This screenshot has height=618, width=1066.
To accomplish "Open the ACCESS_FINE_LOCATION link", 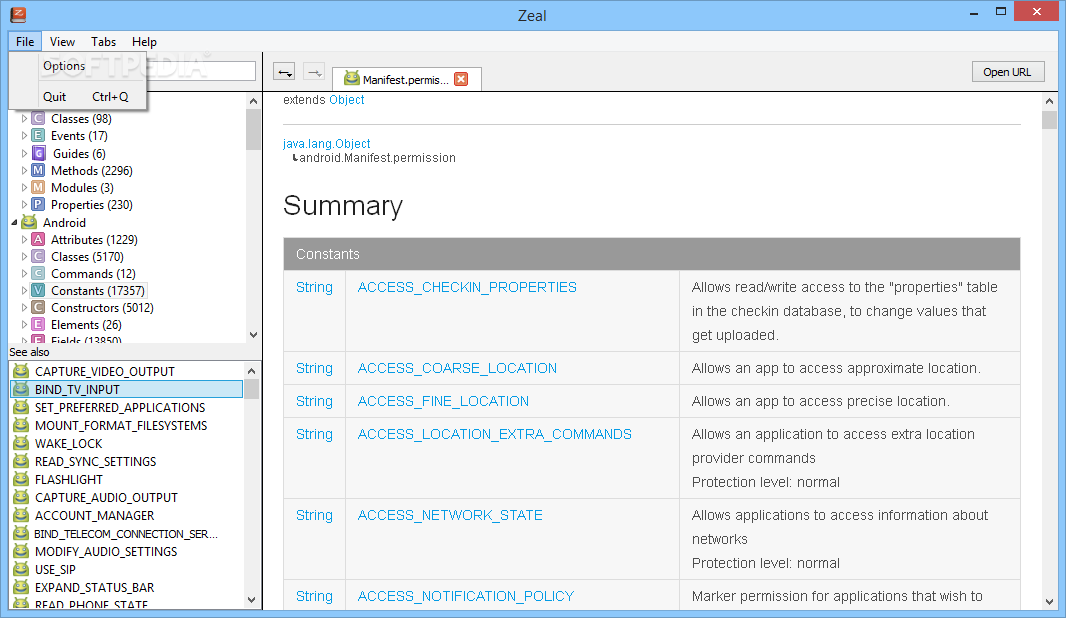I will [443, 401].
